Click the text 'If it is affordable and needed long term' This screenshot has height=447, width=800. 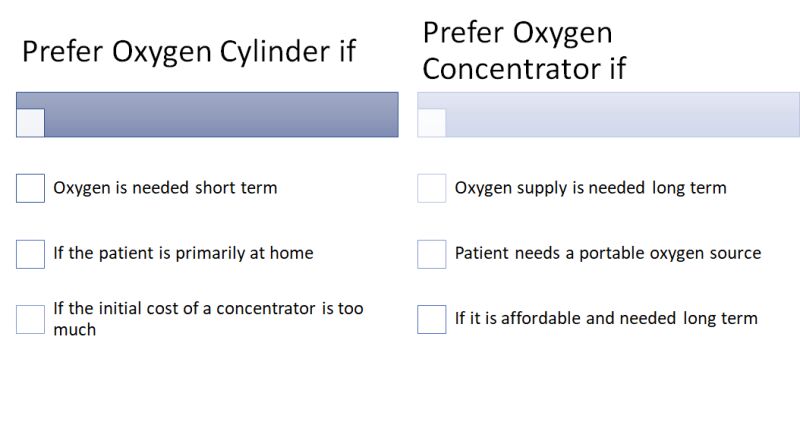(606, 319)
